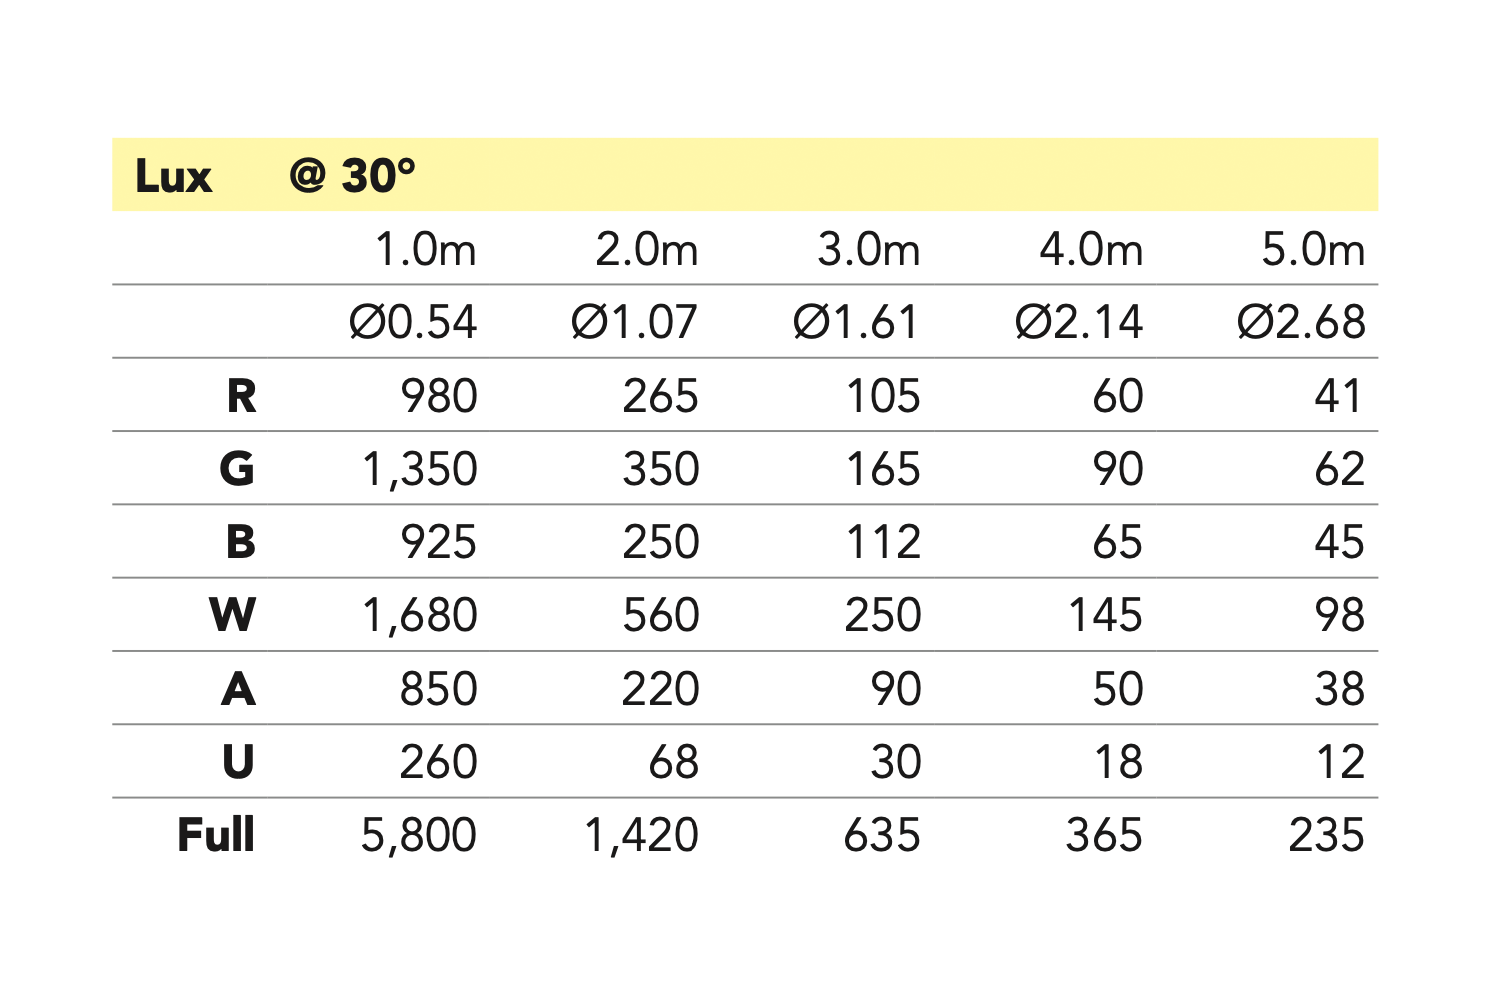The height and width of the screenshot is (1000, 1500).
Task: Click the 5,800 Full lux value
Action: pyautogui.click(x=419, y=835)
